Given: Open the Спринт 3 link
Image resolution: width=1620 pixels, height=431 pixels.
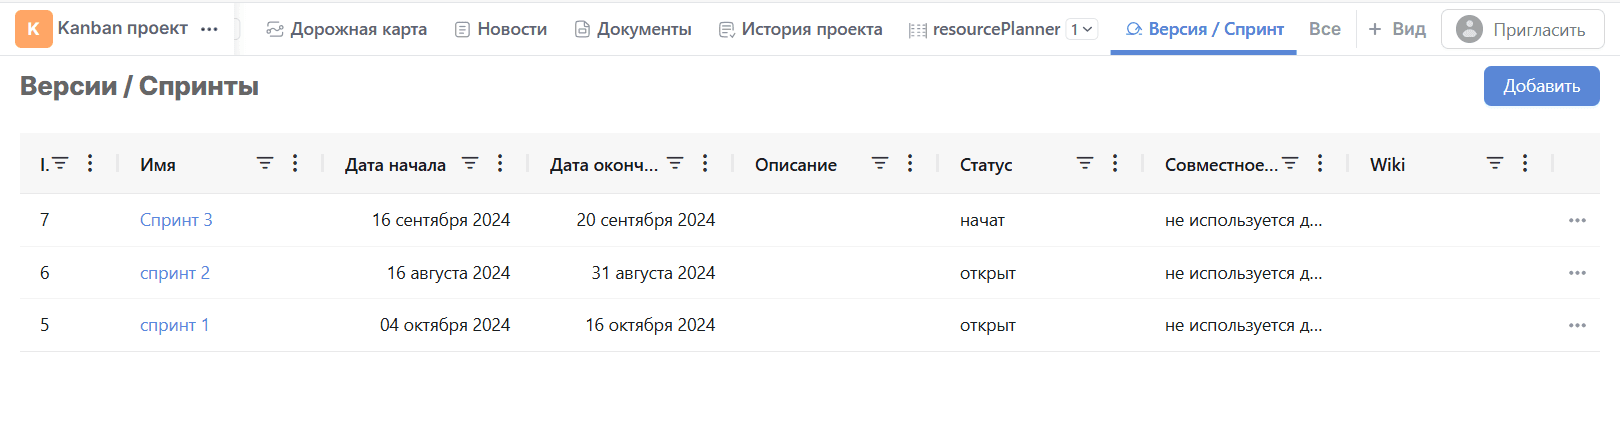Looking at the screenshot, I should coord(176,220).
